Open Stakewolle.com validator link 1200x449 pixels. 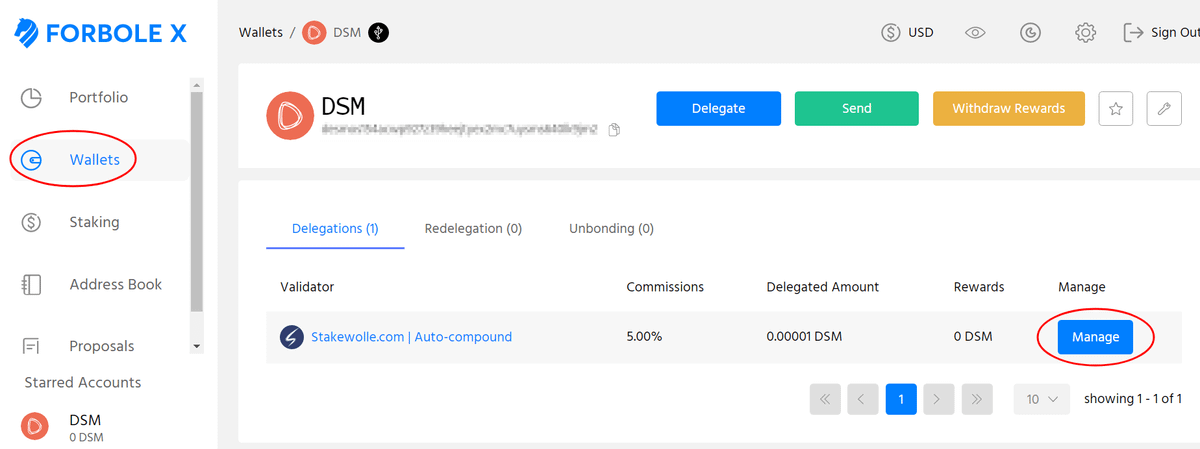[411, 337]
